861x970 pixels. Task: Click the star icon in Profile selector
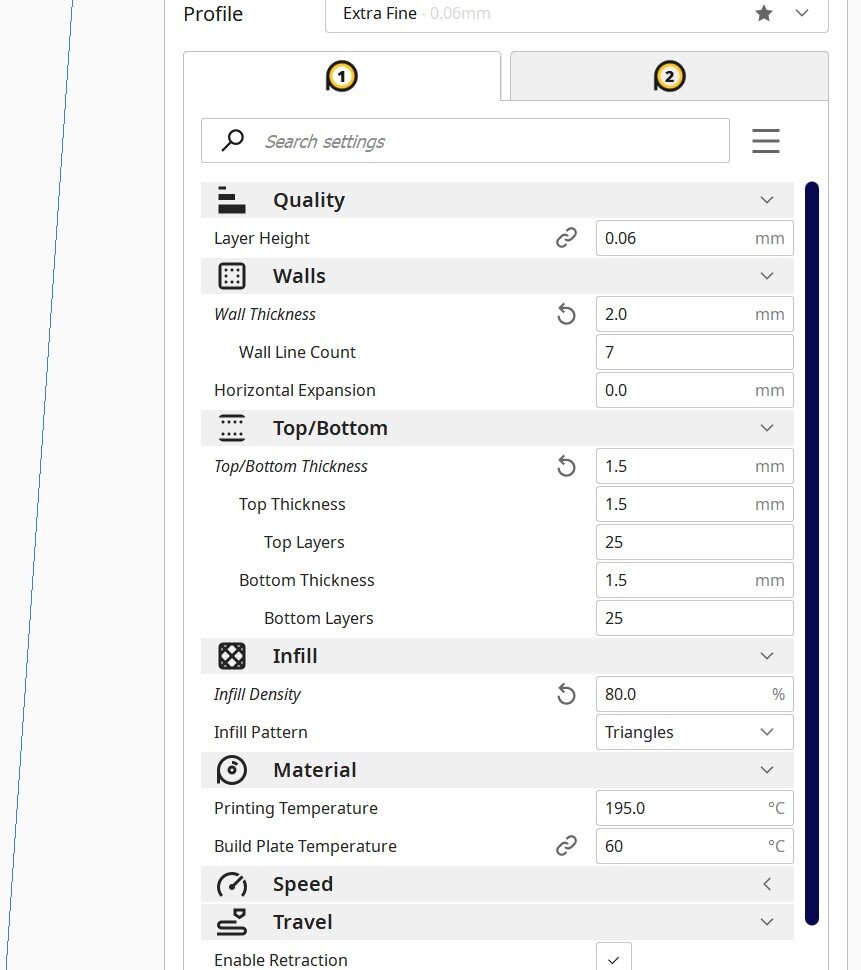[x=764, y=13]
